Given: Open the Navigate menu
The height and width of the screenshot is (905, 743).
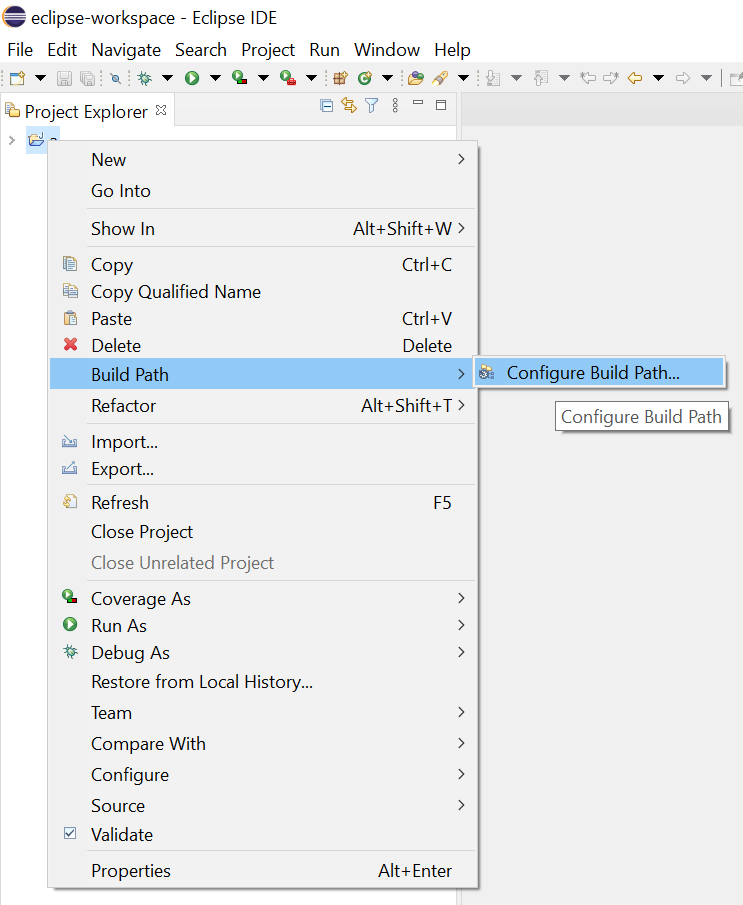Looking at the screenshot, I should [126, 50].
